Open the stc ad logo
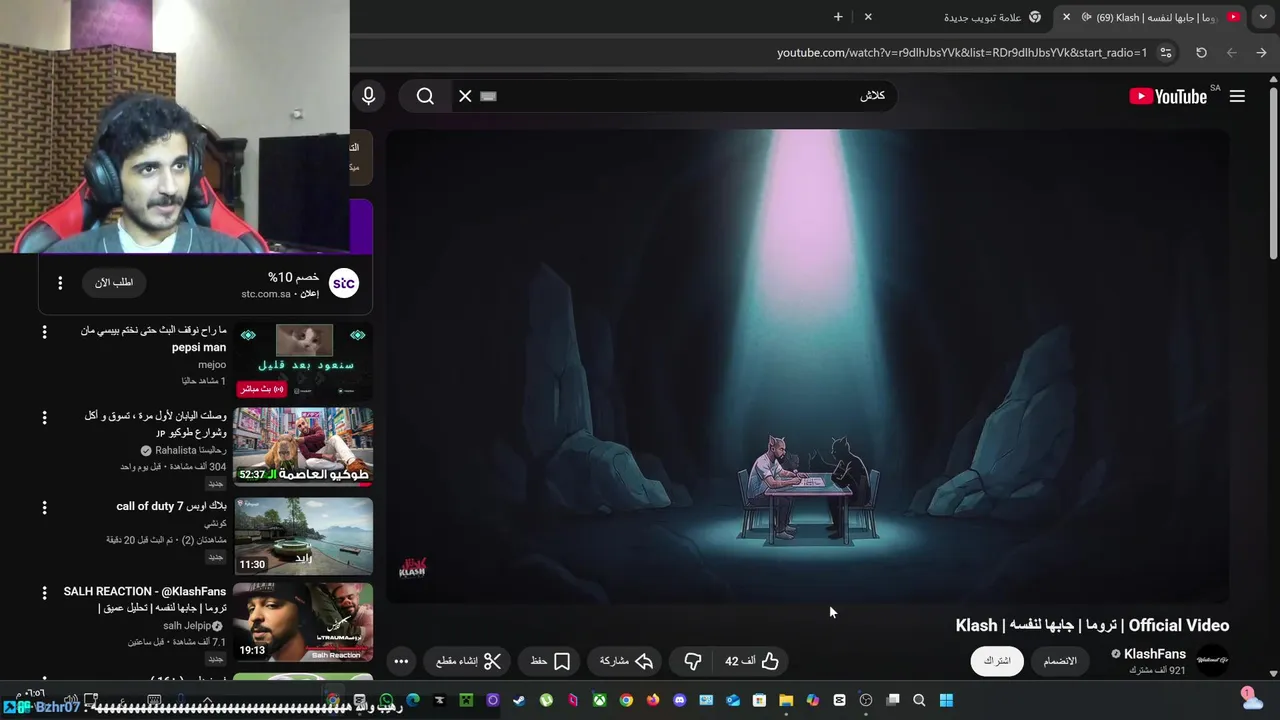The width and height of the screenshot is (1280, 720). (x=344, y=283)
